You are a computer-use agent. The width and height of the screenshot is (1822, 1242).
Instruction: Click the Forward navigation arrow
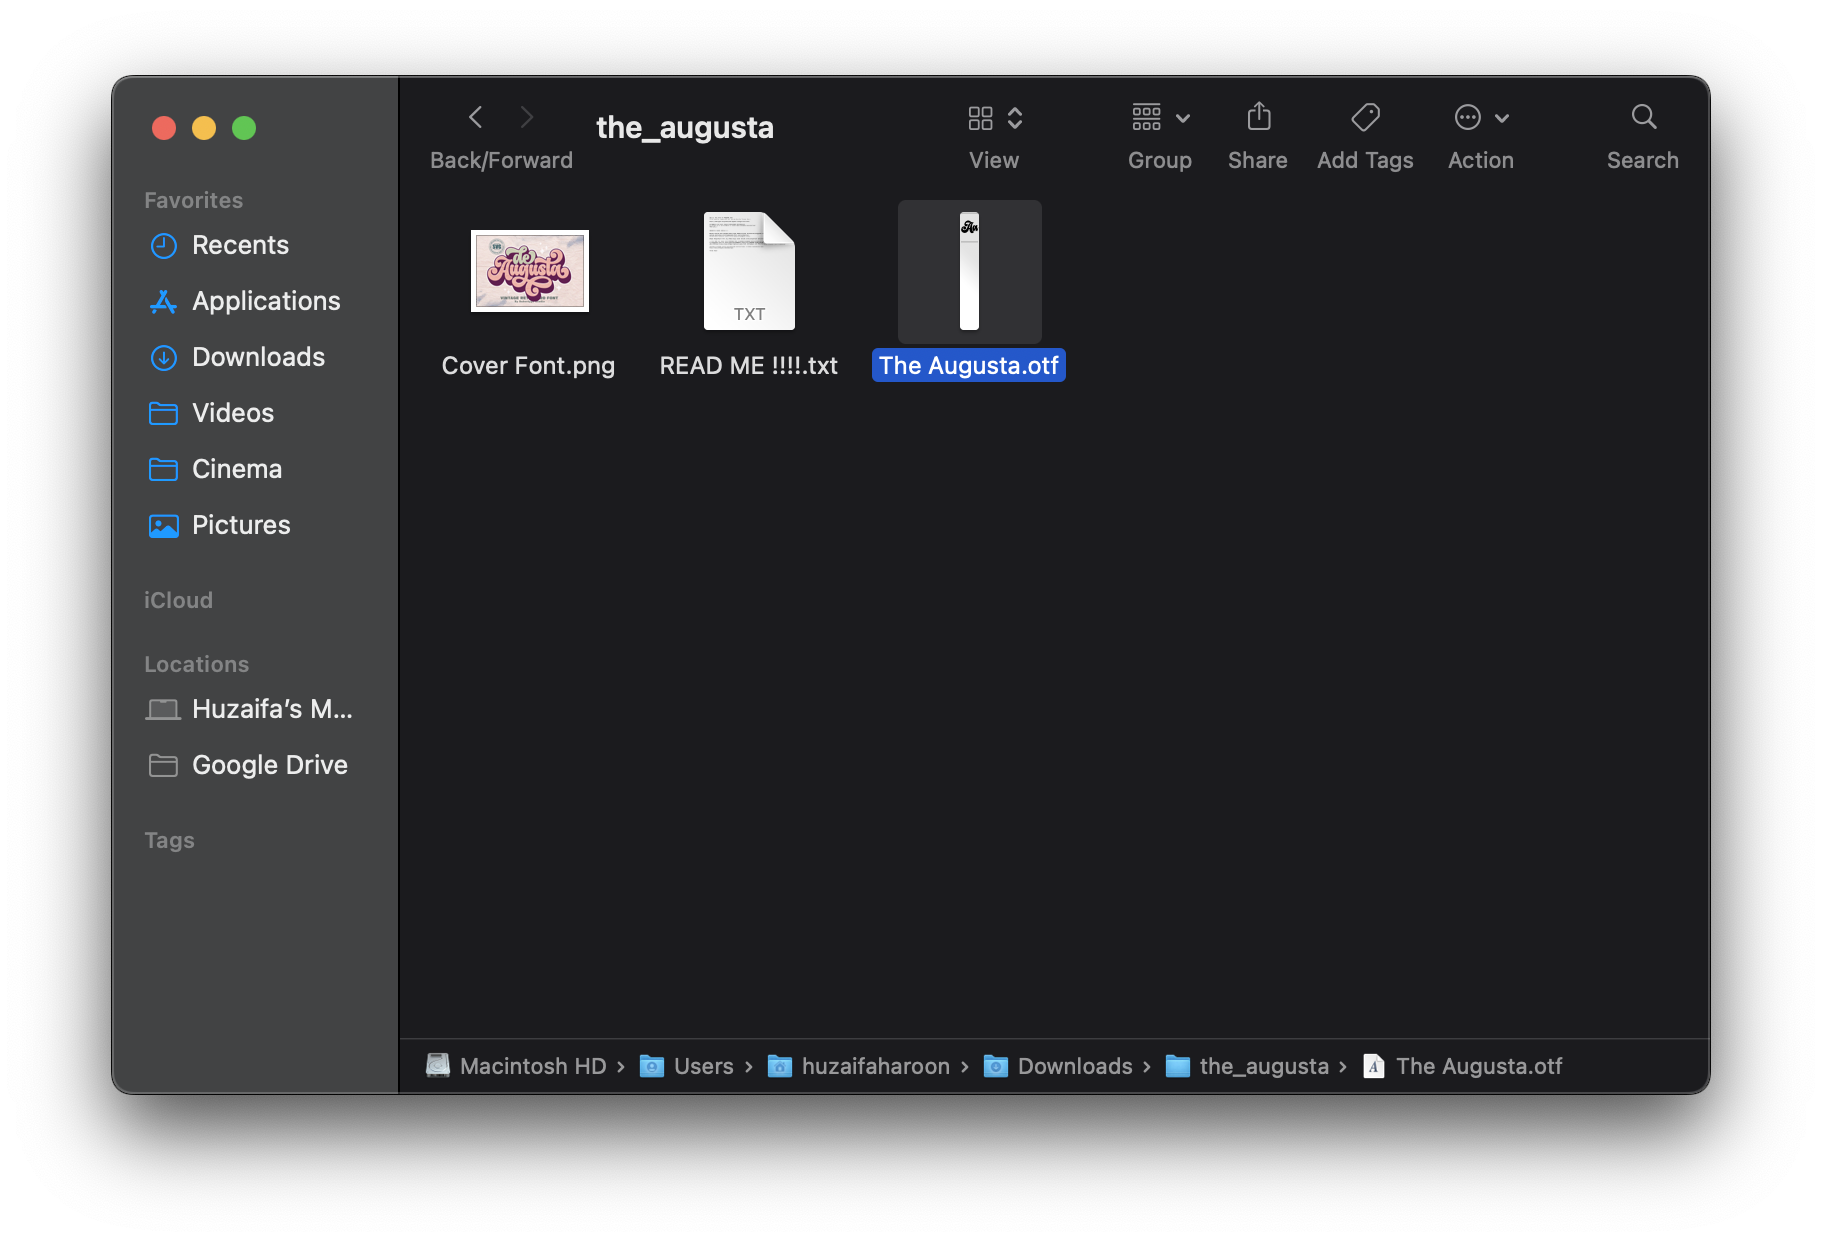tap(527, 117)
